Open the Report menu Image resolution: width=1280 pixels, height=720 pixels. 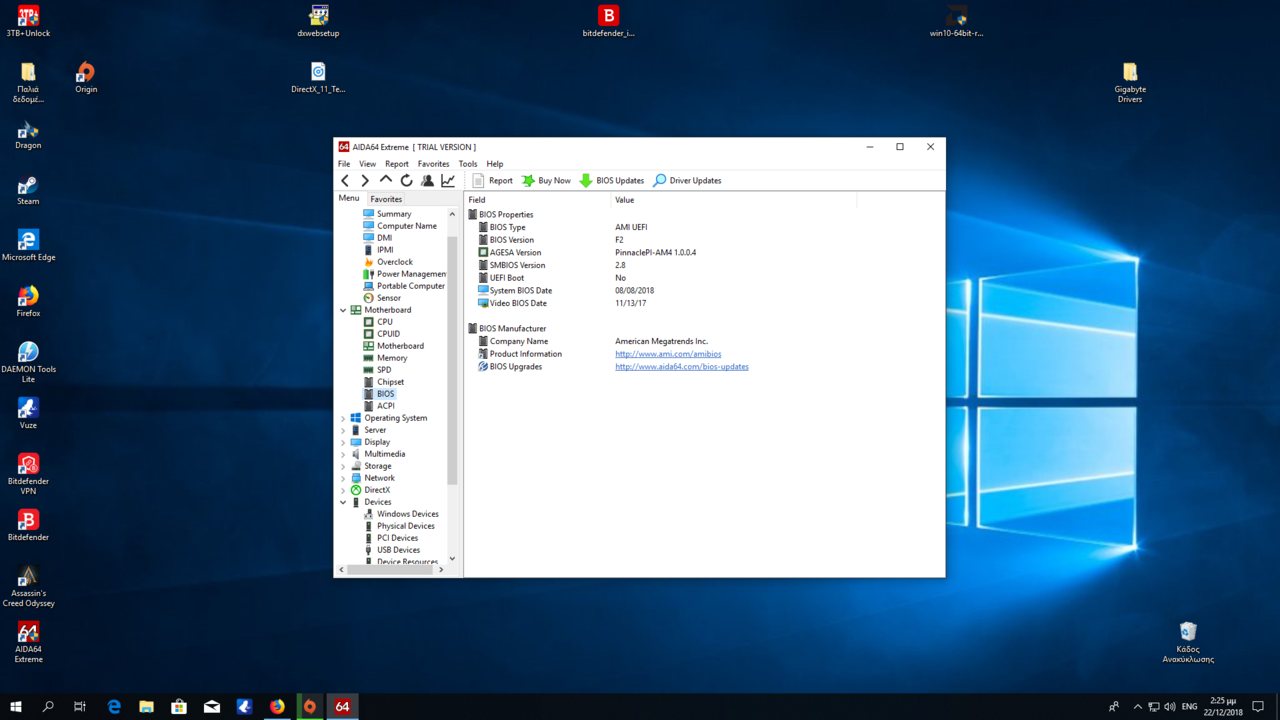397,164
